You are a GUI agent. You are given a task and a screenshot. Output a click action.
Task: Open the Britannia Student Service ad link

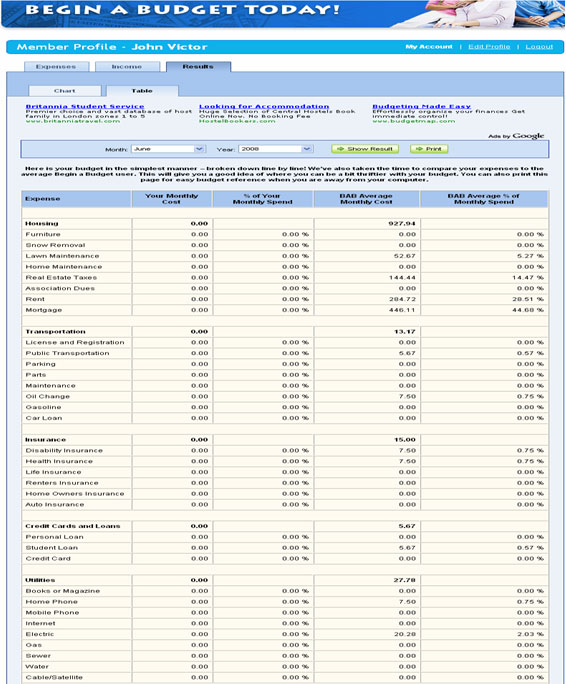tap(85, 106)
